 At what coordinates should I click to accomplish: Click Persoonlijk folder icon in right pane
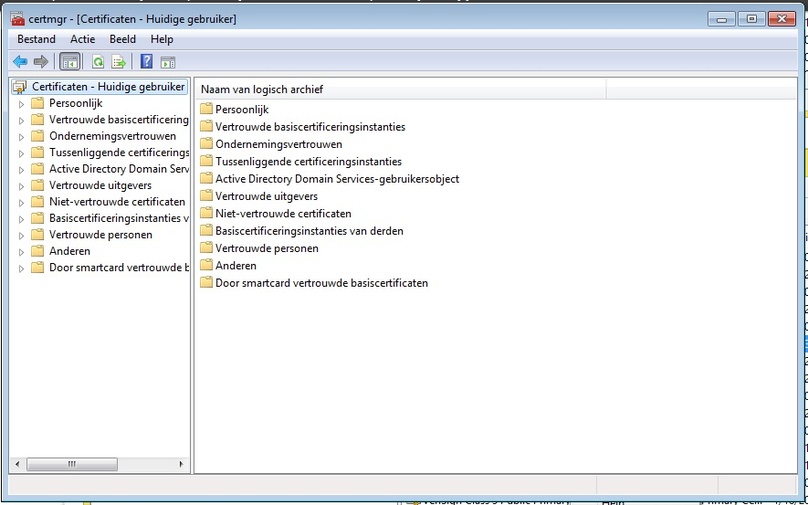pos(206,109)
